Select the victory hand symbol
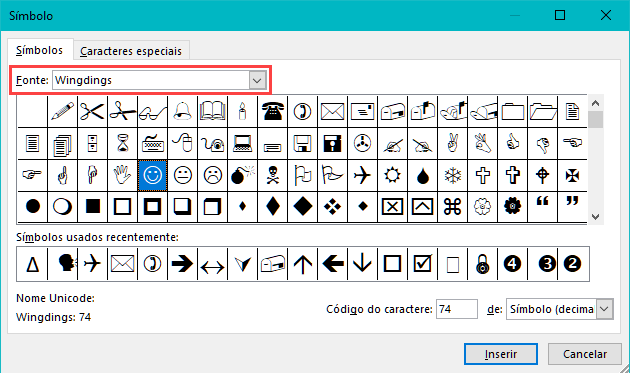Screen dimensions: 630x373 click(x=452, y=143)
